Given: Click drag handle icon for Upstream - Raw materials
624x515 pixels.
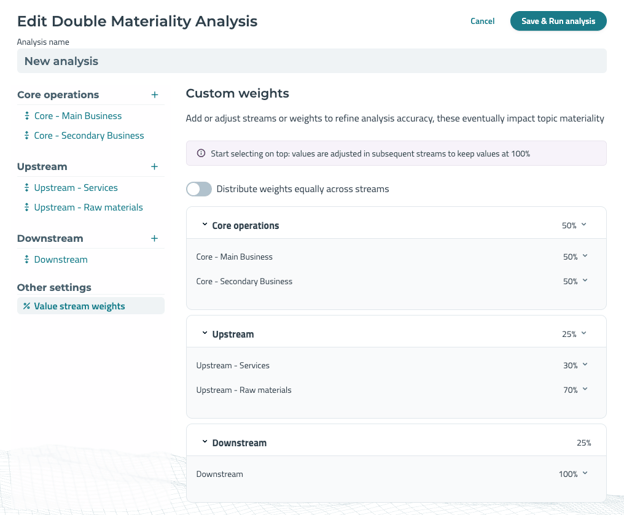Looking at the screenshot, I should tap(27, 208).
